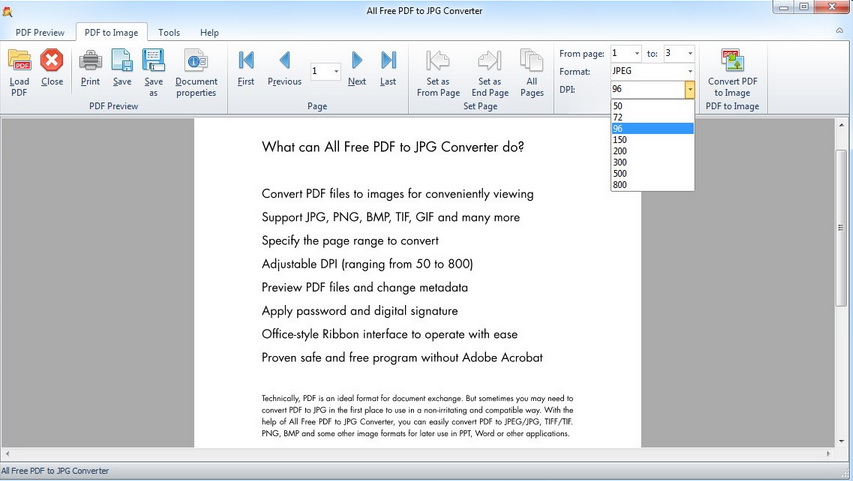Maximize the converter window
The width and height of the screenshot is (853, 481).
pos(804,7)
